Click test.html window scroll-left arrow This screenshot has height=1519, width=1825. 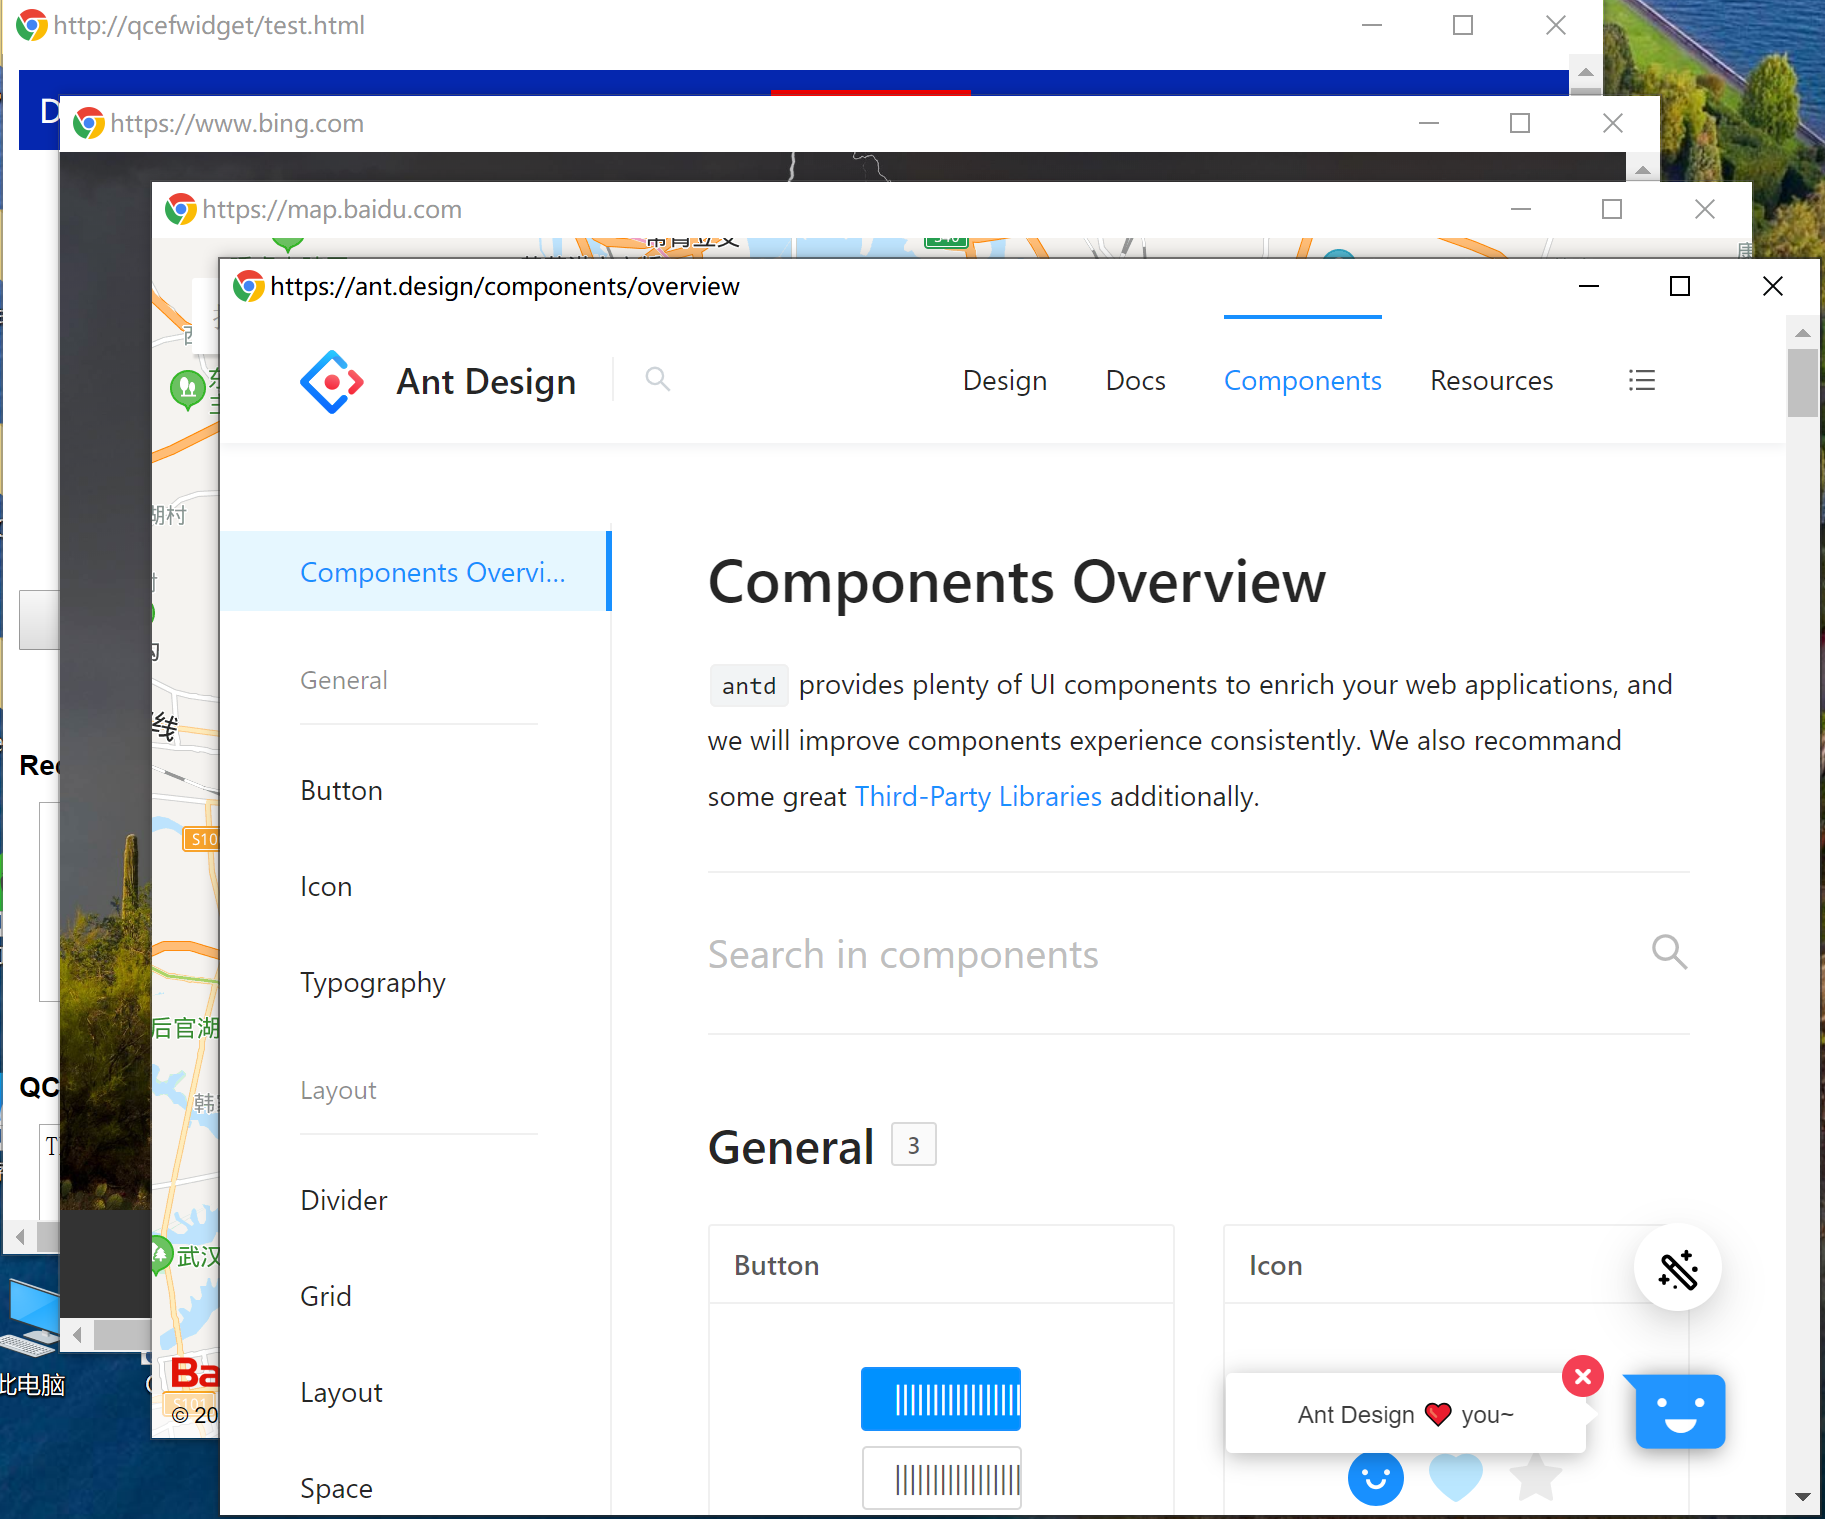coord(21,1237)
